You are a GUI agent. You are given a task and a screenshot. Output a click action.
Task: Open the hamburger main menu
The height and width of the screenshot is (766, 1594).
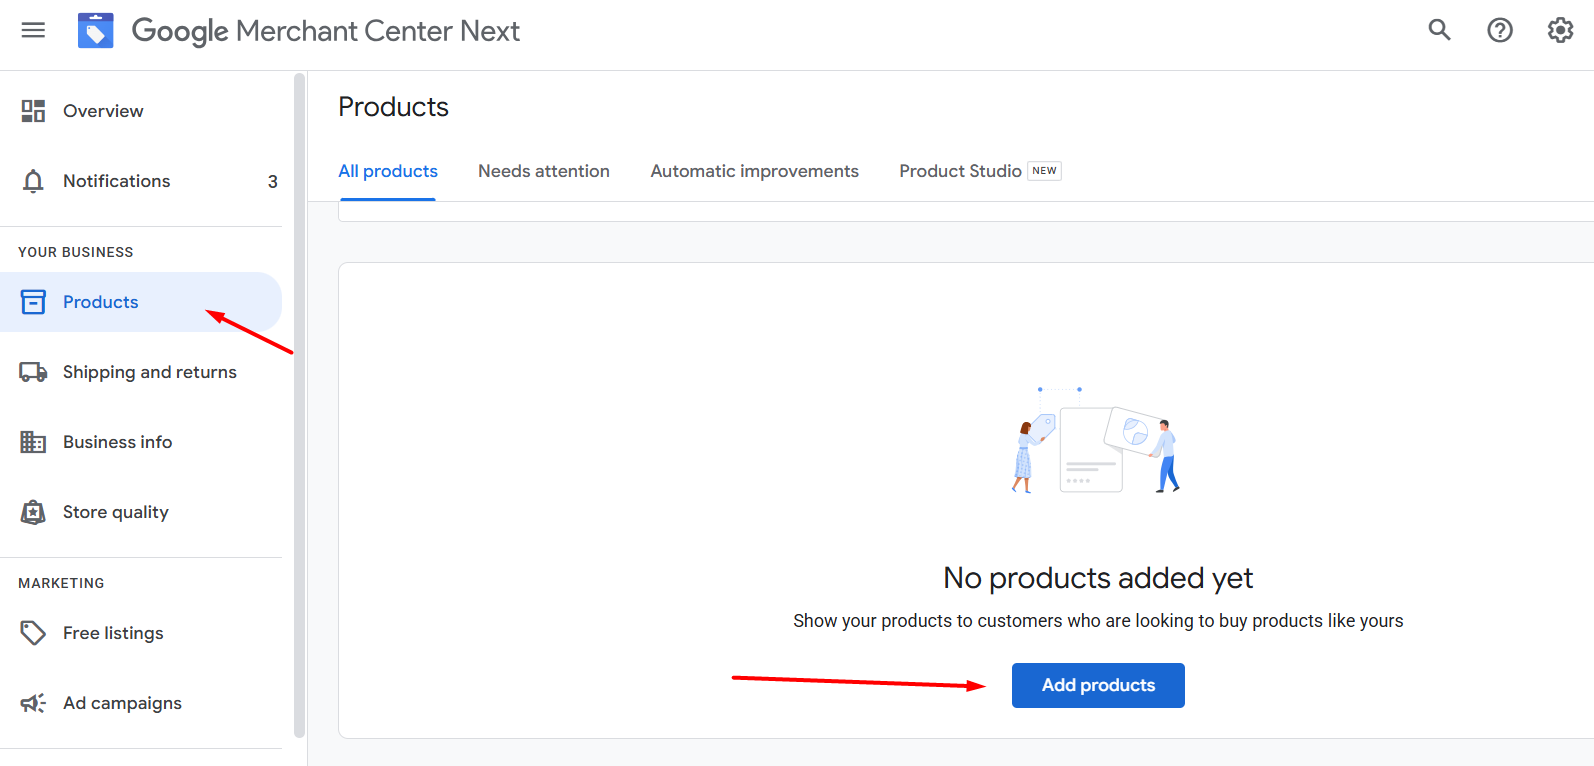coord(33,30)
